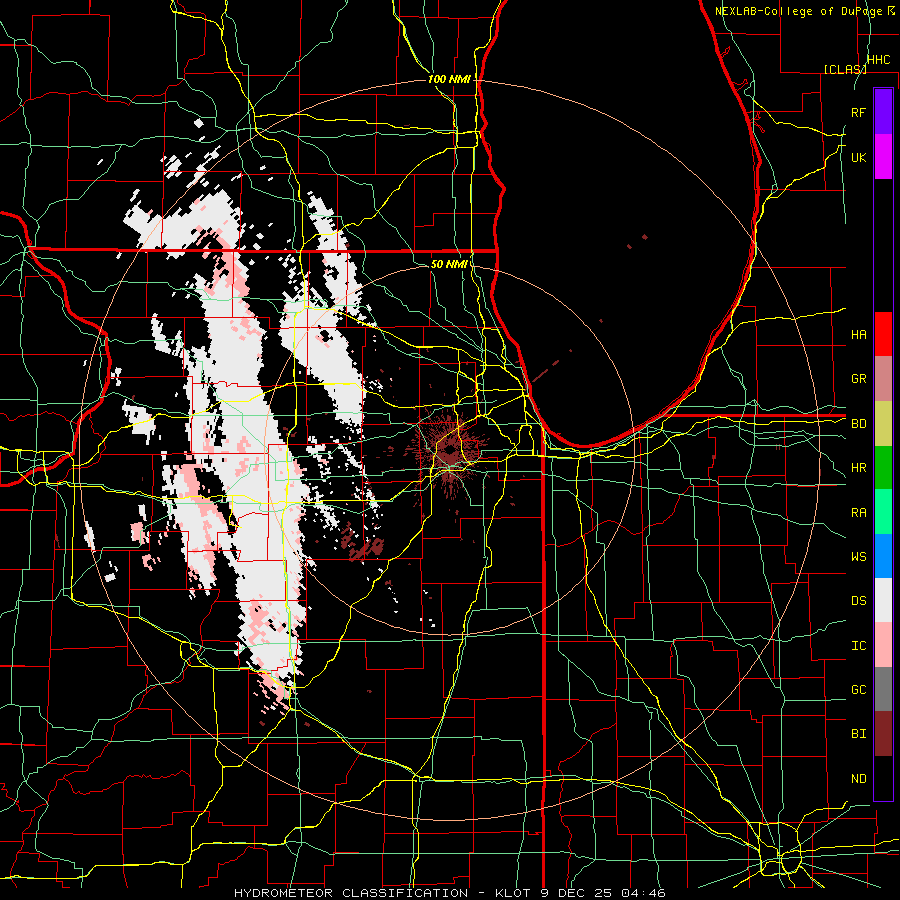900x900 pixels.
Task: Click the 'DS' legend label
Action: point(858,601)
